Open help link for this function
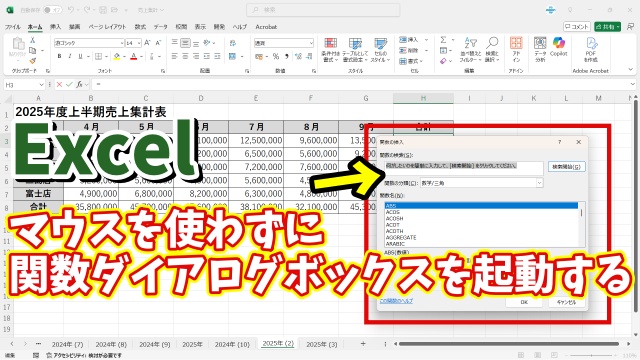 (x=396, y=301)
